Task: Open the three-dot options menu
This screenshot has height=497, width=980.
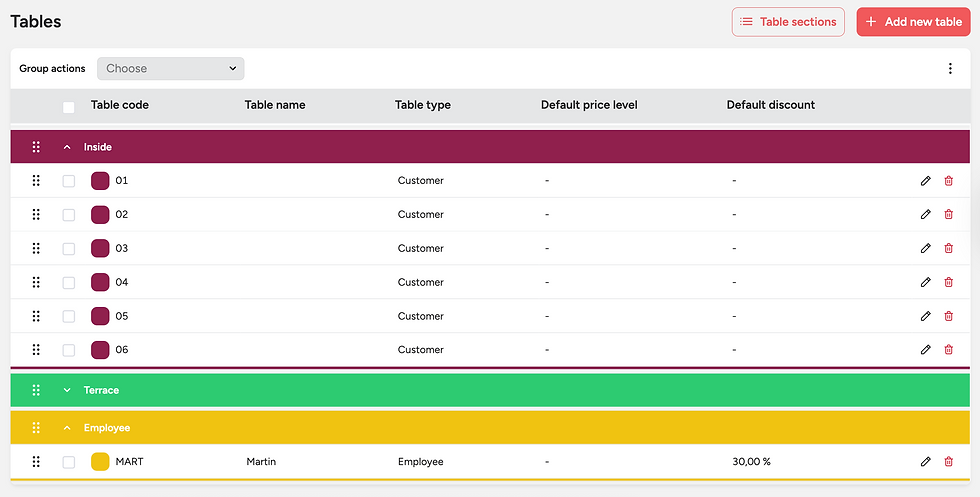Action: pos(950,69)
